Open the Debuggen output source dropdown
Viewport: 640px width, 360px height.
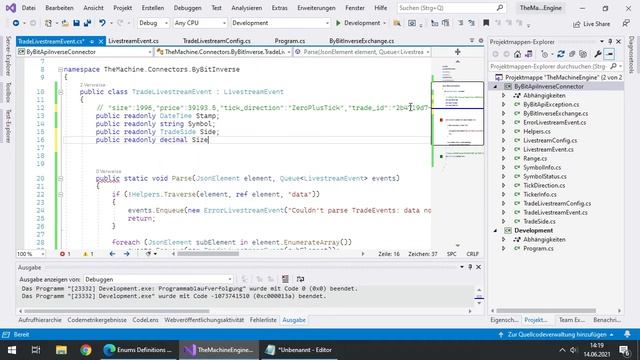158,279
